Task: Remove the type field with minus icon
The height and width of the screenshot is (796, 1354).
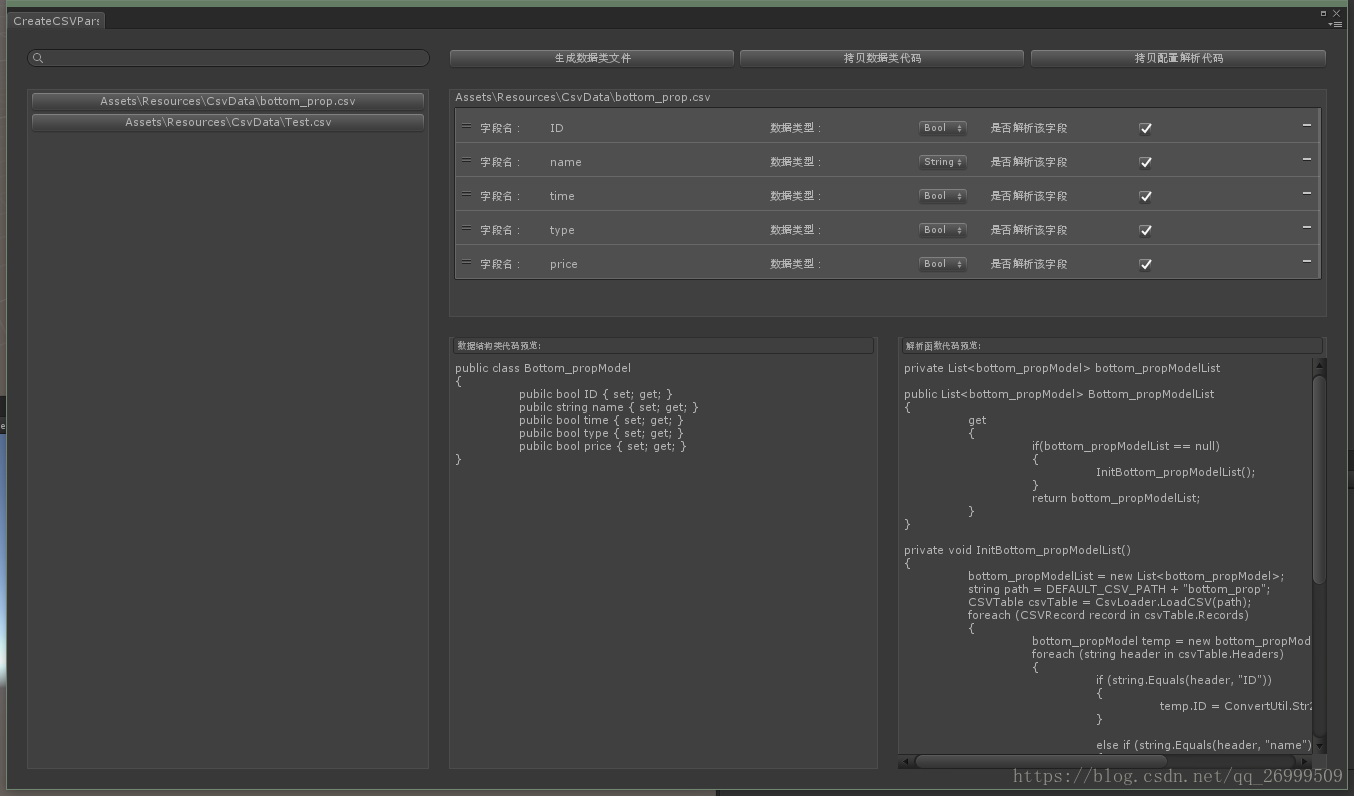Action: pos(1306,228)
